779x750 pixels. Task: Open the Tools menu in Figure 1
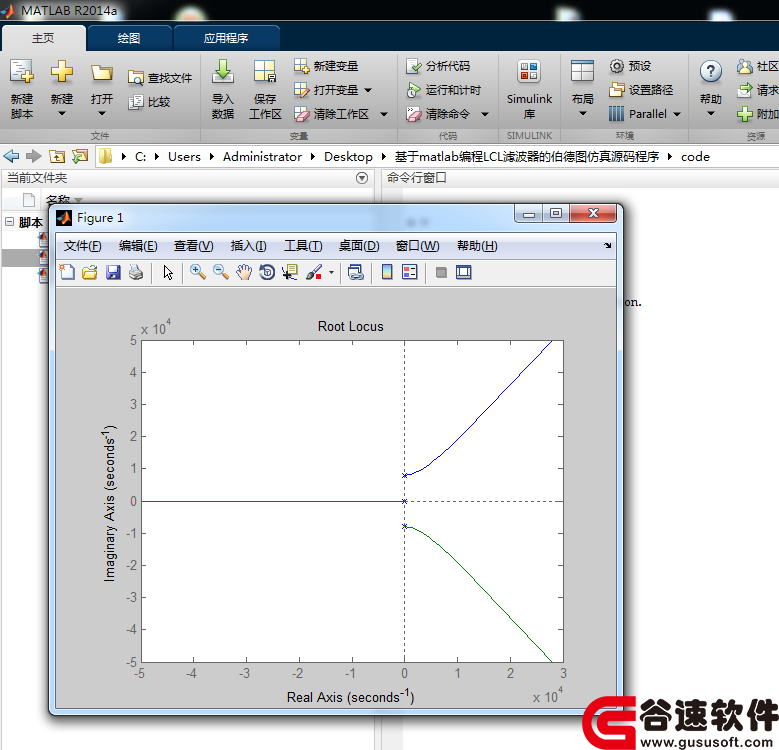pos(303,246)
